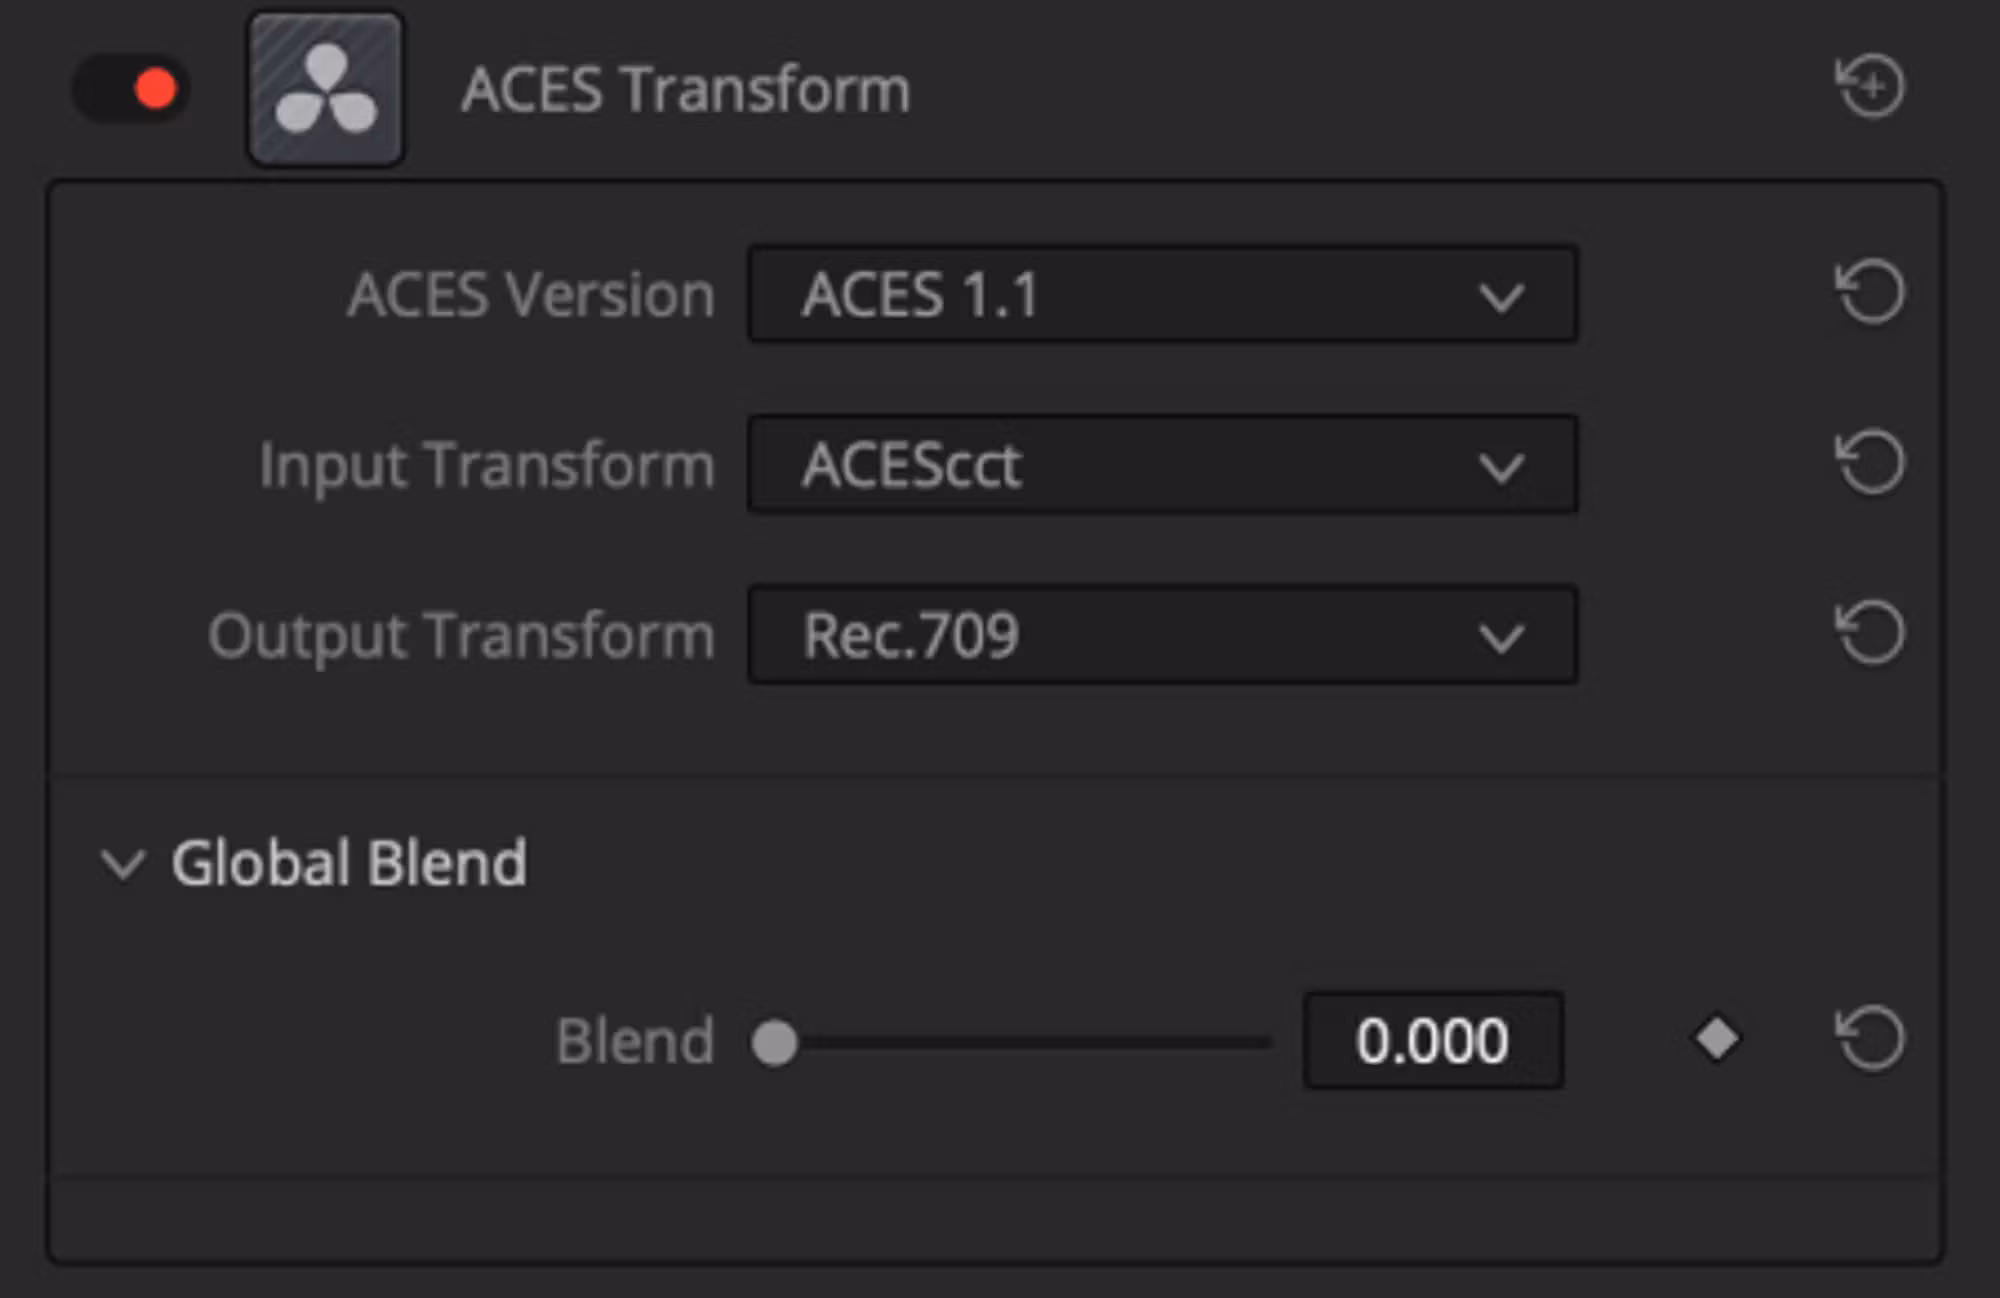Reset the Input Transform parameter

pos(1870,463)
